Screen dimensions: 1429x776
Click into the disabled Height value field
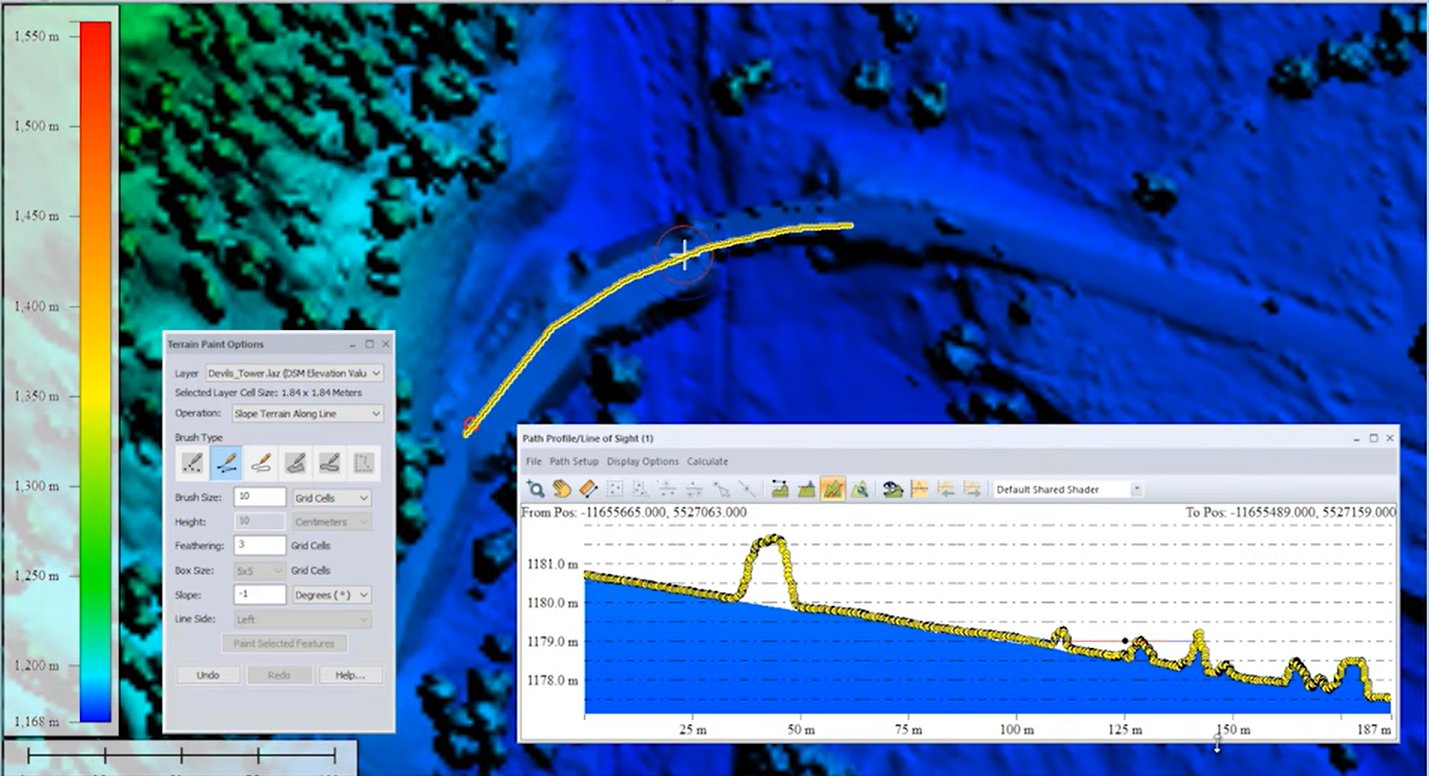tap(259, 522)
